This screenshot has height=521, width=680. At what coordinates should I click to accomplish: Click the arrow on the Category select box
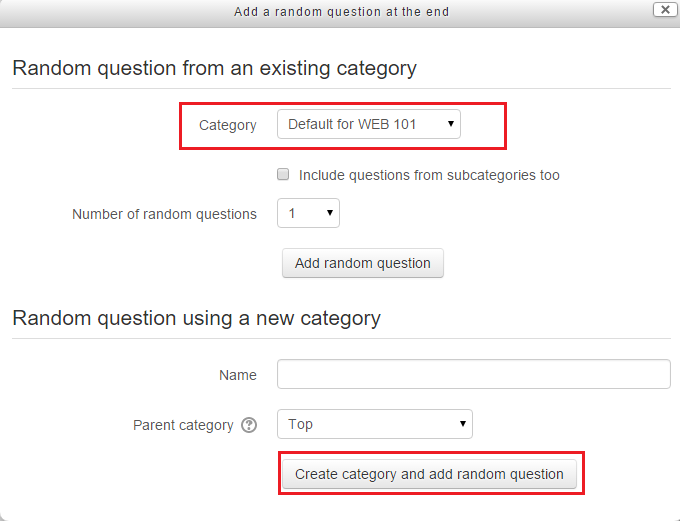click(451, 125)
